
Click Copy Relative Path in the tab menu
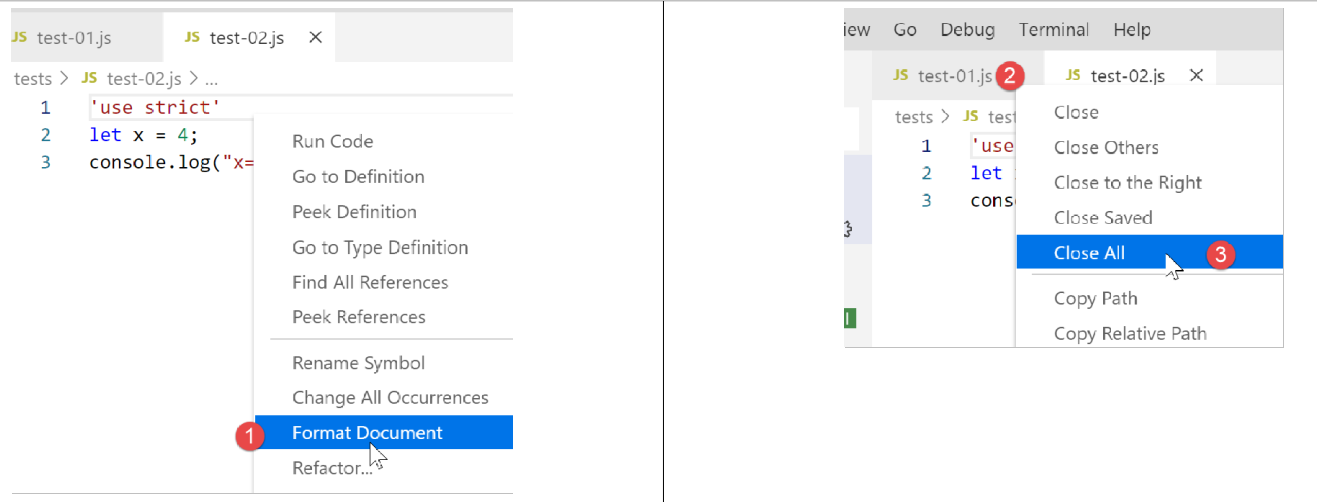point(1130,334)
